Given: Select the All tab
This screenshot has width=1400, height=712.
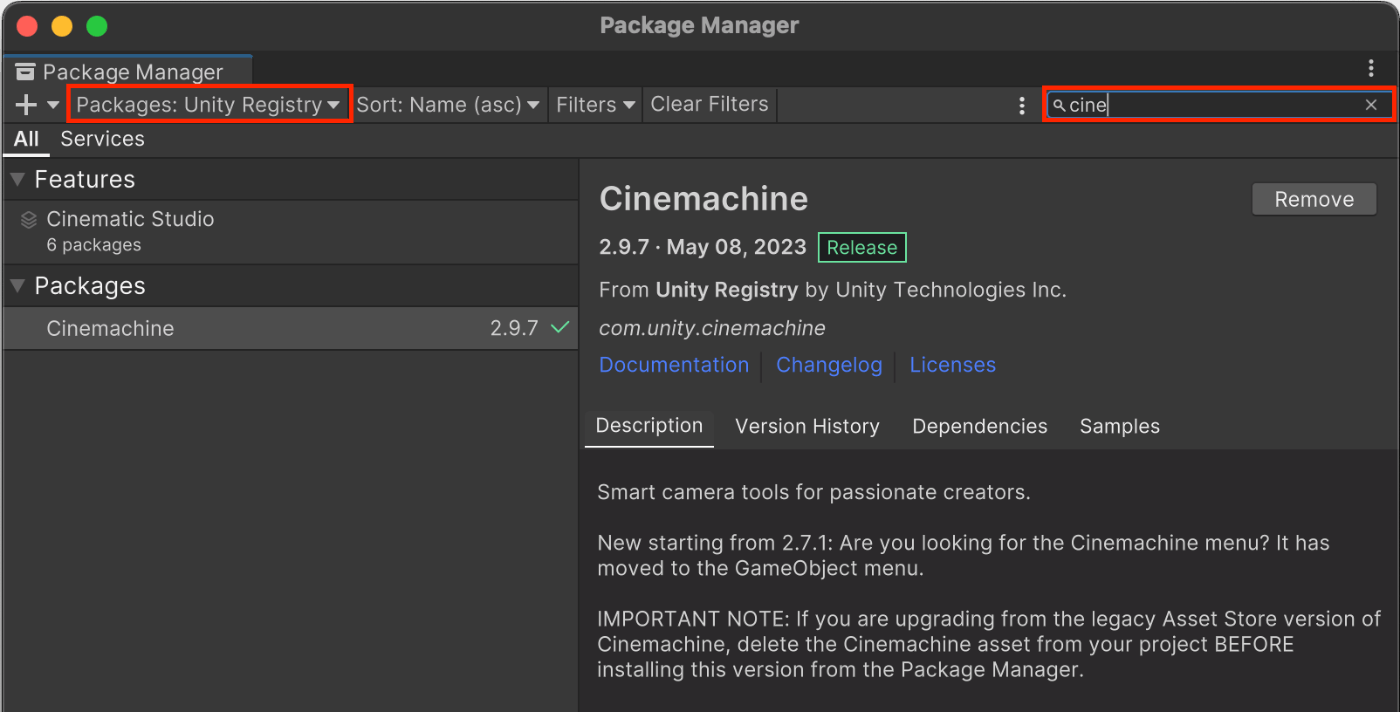Looking at the screenshot, I should tap(26, 139).
